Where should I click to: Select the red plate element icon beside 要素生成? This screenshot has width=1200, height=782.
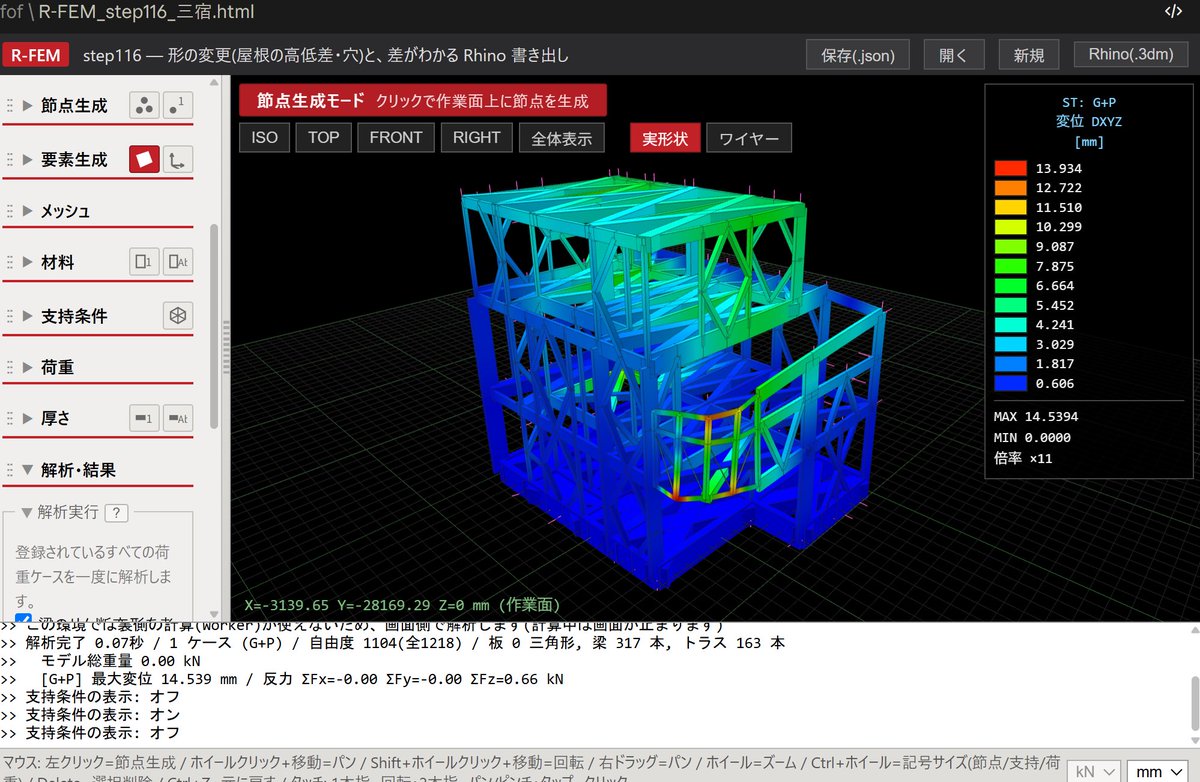[x=145, y=159]
